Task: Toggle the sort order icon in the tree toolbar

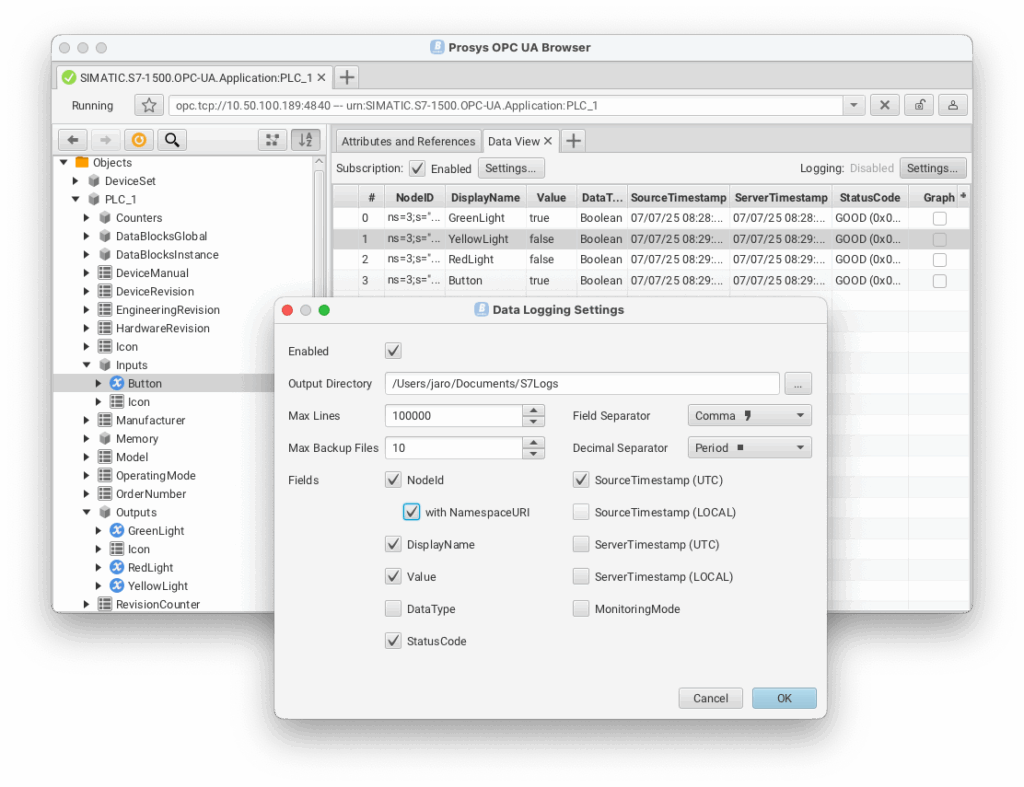Action: (306, 140)
